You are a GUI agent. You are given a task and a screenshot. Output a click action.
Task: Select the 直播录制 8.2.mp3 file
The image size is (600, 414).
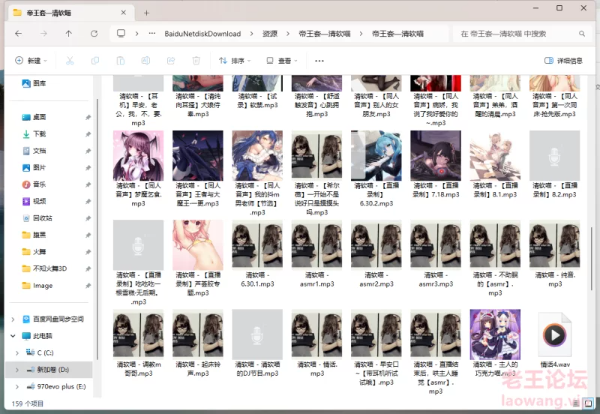[x=554, y=165]
